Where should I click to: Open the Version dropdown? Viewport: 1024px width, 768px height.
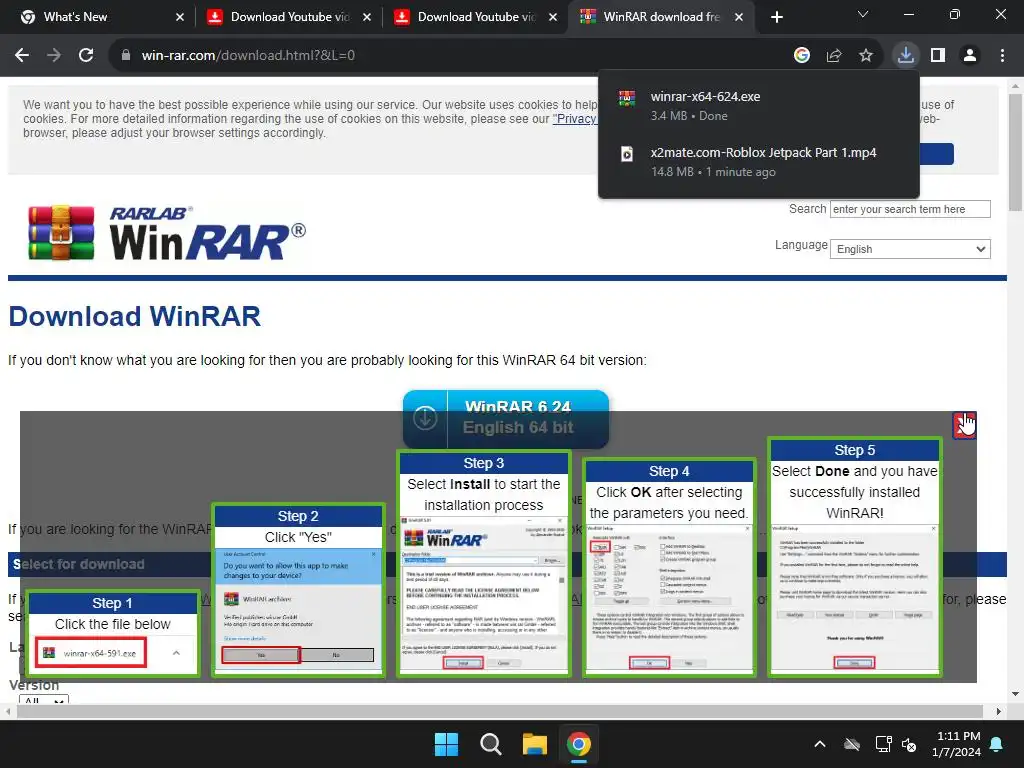(x=44, y=699)
